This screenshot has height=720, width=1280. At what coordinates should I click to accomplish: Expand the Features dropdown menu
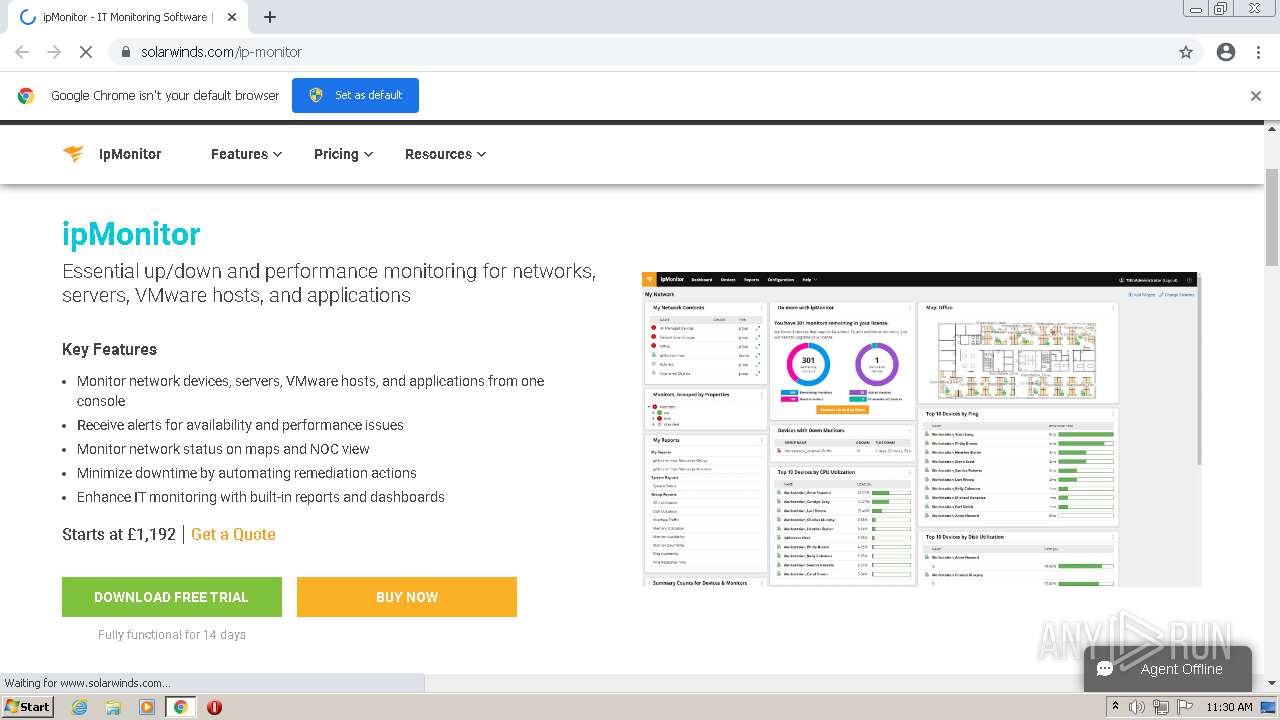pyautogui.click(x=246, y=154)
